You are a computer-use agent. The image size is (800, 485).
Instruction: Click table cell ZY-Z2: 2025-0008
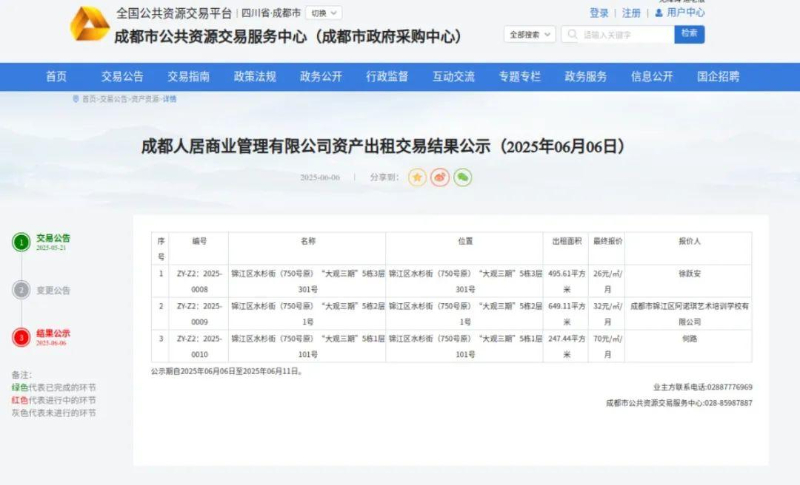pos(199,281)
